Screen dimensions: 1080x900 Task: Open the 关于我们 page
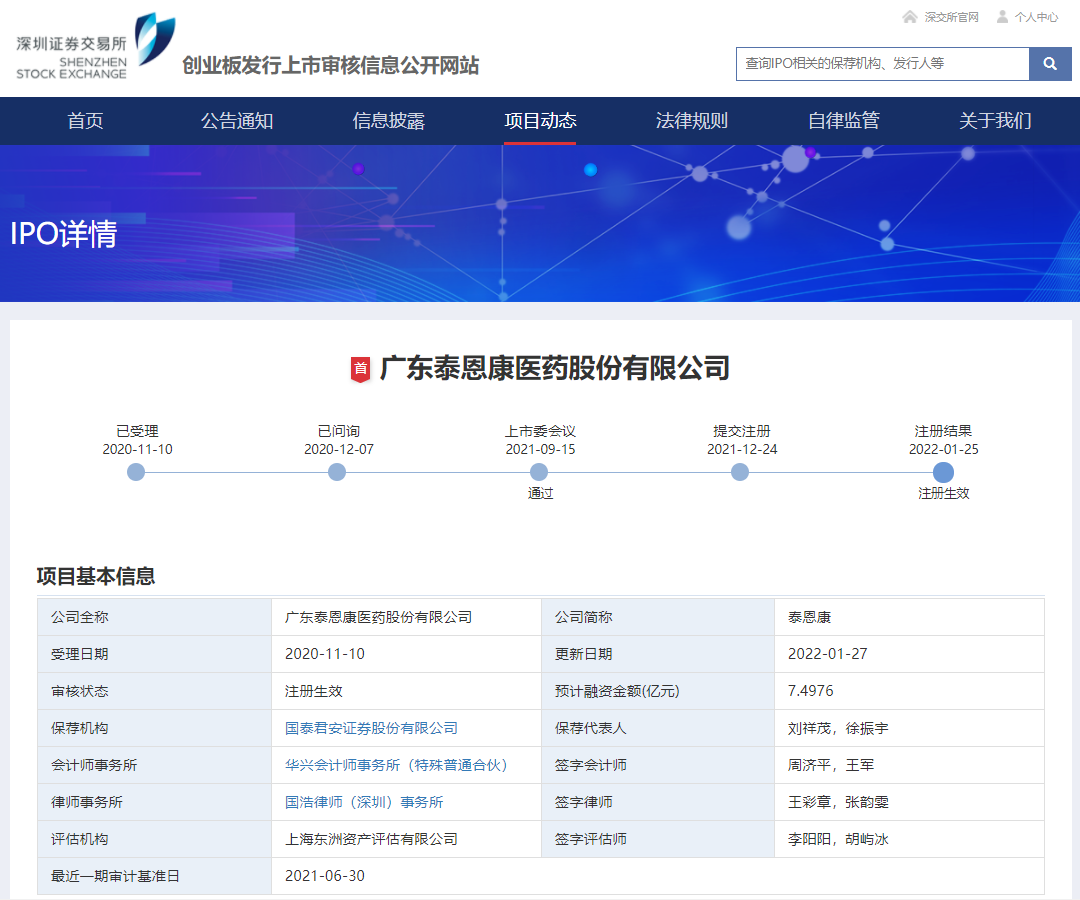[x=995, y=121]
